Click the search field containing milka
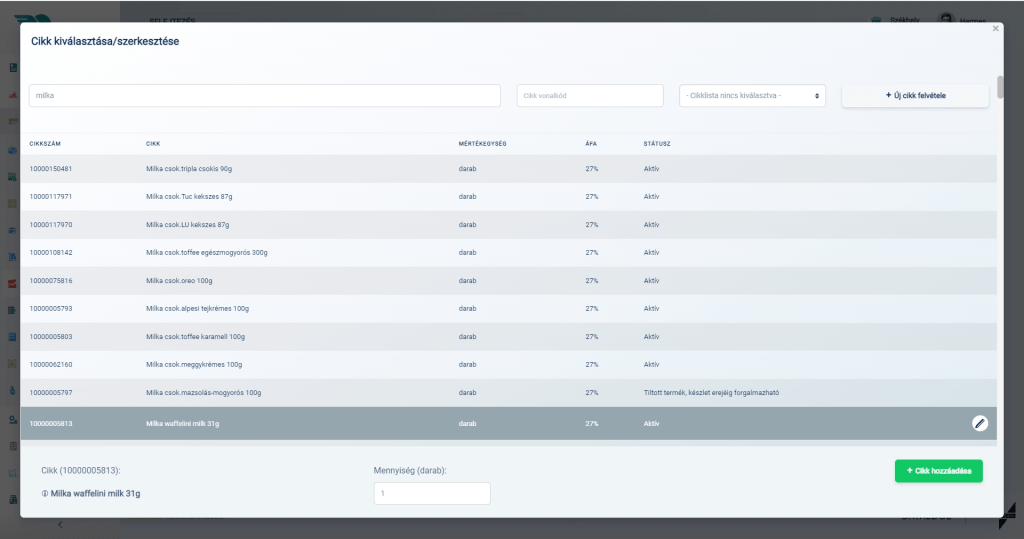The image size is (1024, 539). pyautogui.click(x=264, y=95)
